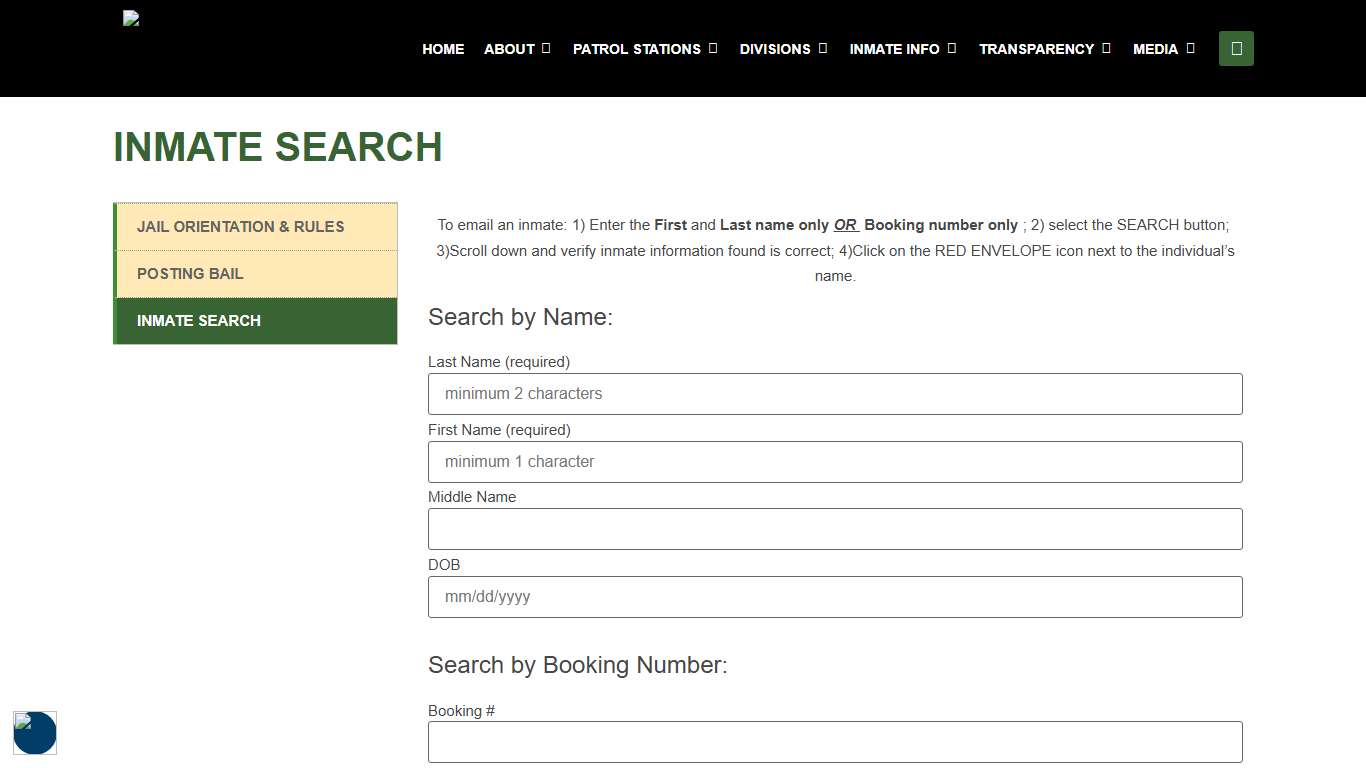Screen dimensions: 1366x768
Task: Click the accessibility widget icon
Action: coord(35,733)
